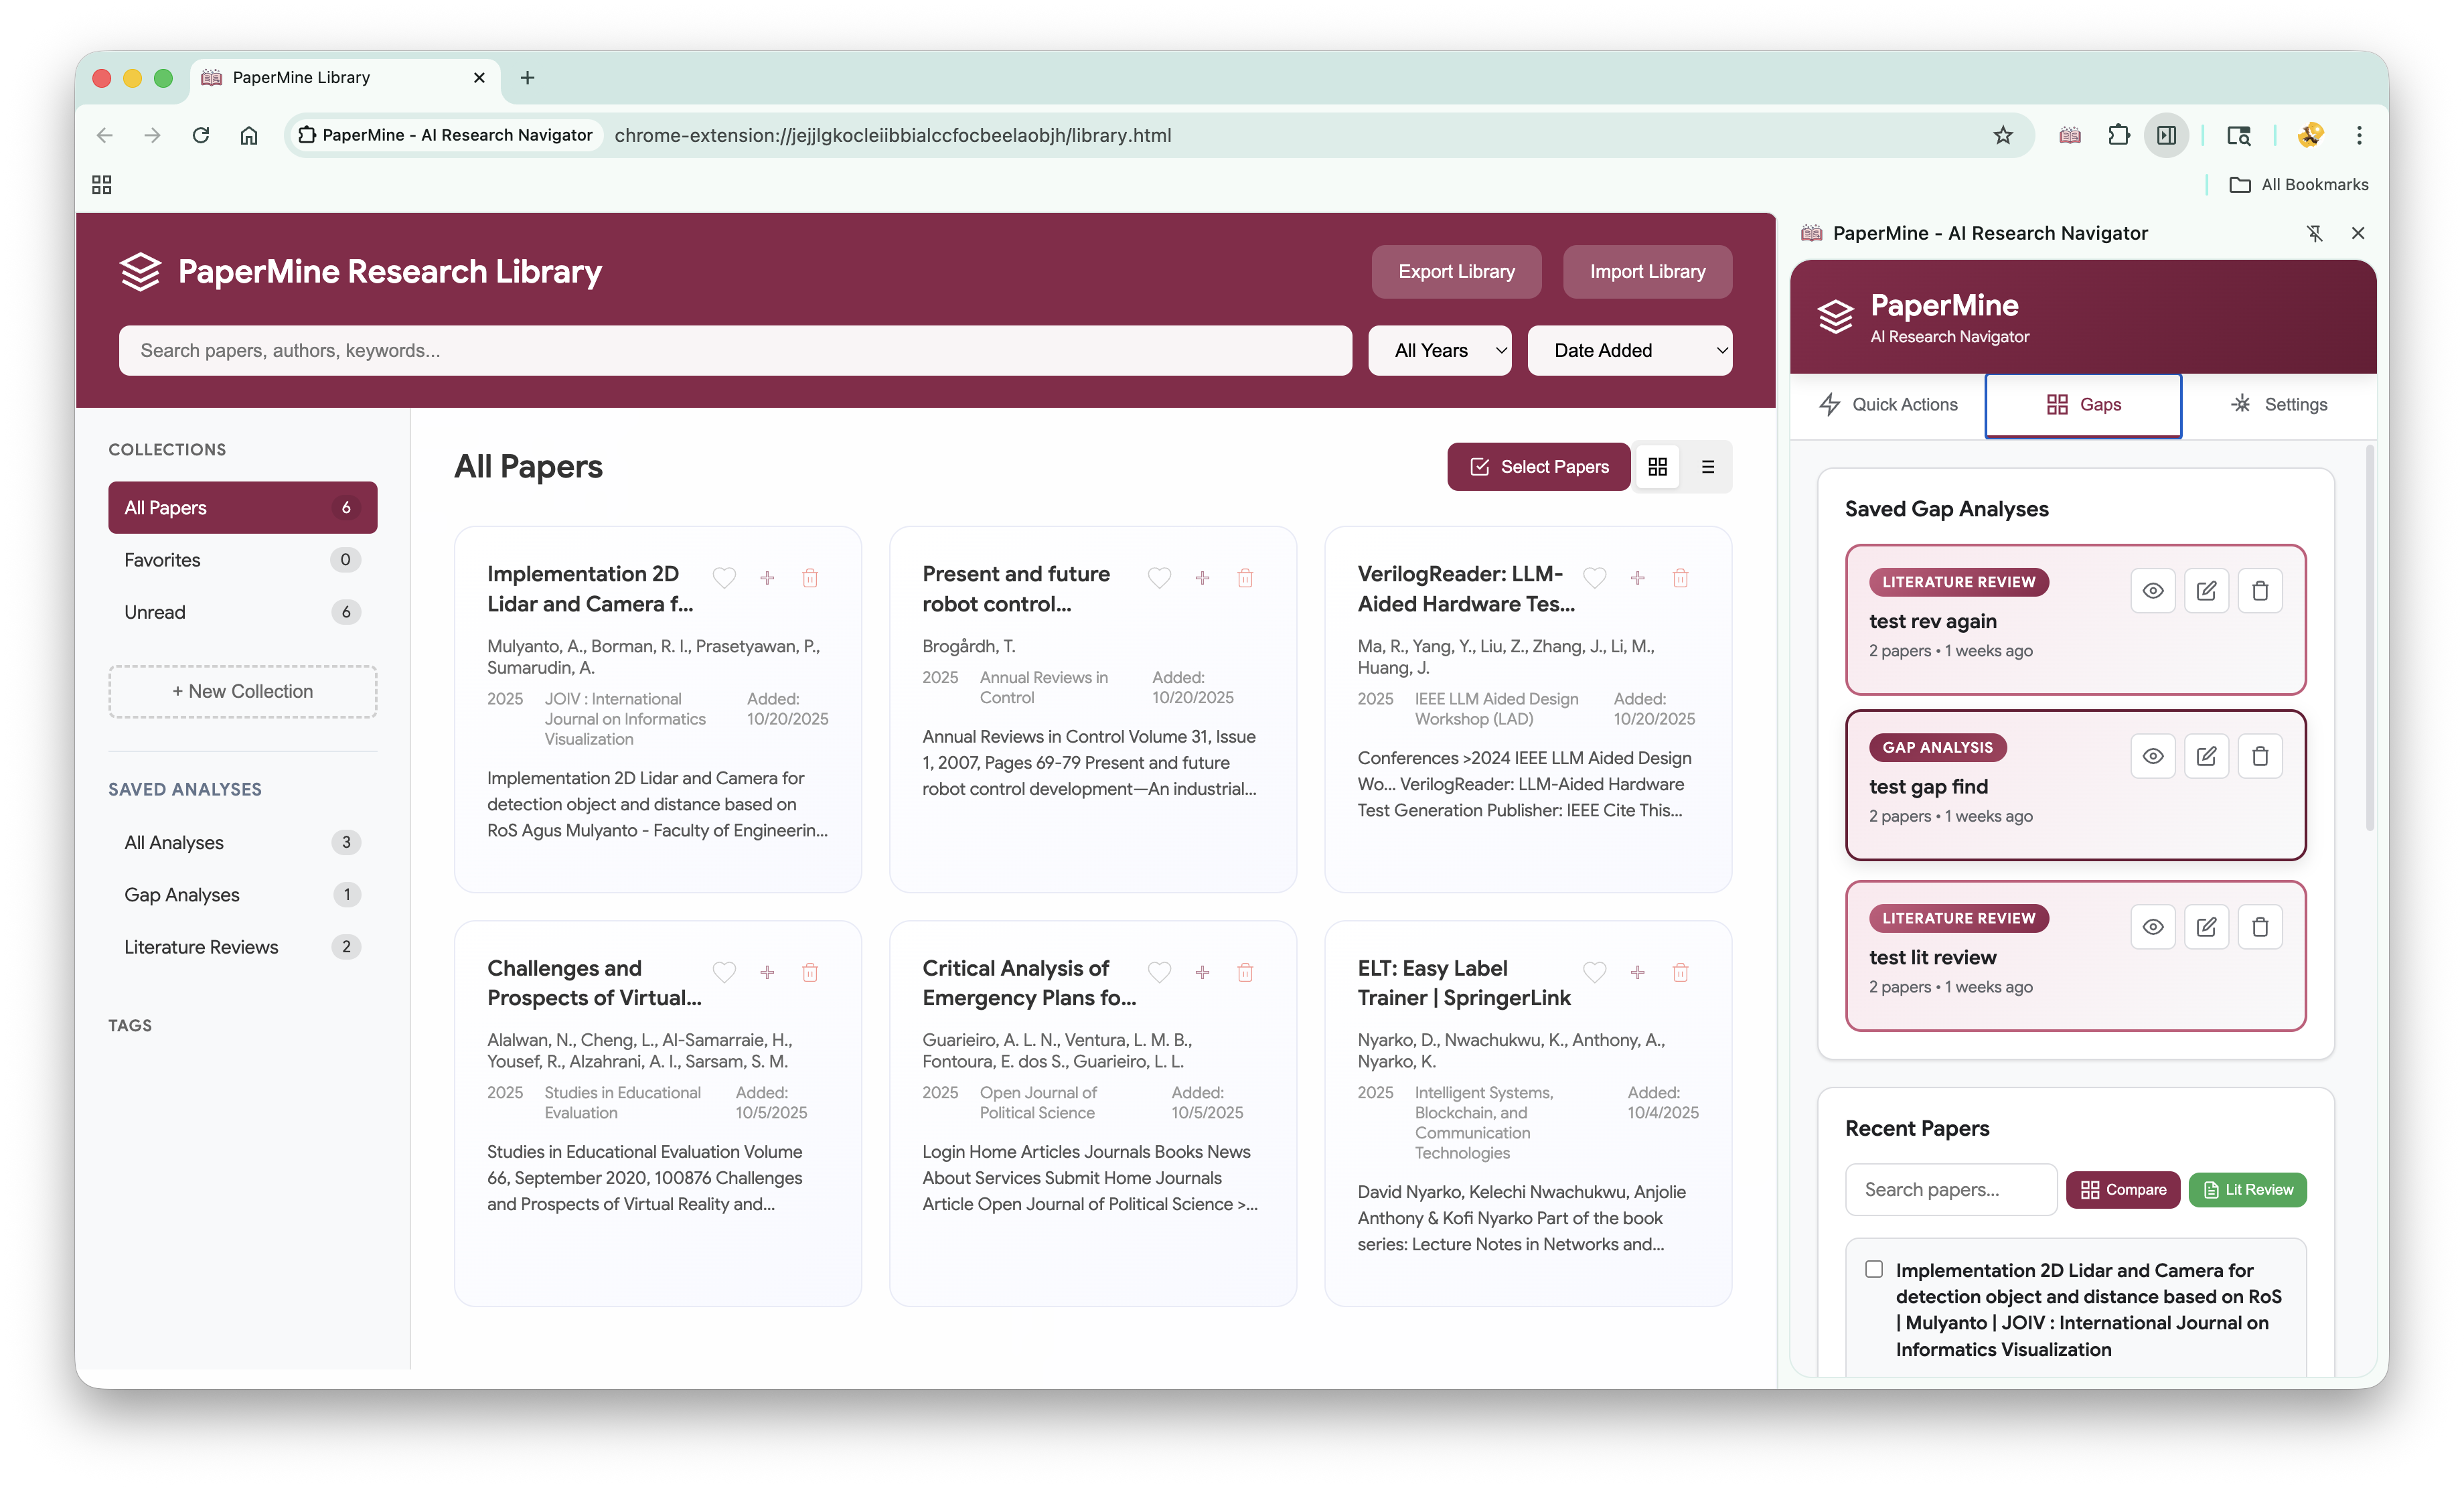View the test rev again analysis
Screen dimensions: 2464x1488
tap(2152, 591)
